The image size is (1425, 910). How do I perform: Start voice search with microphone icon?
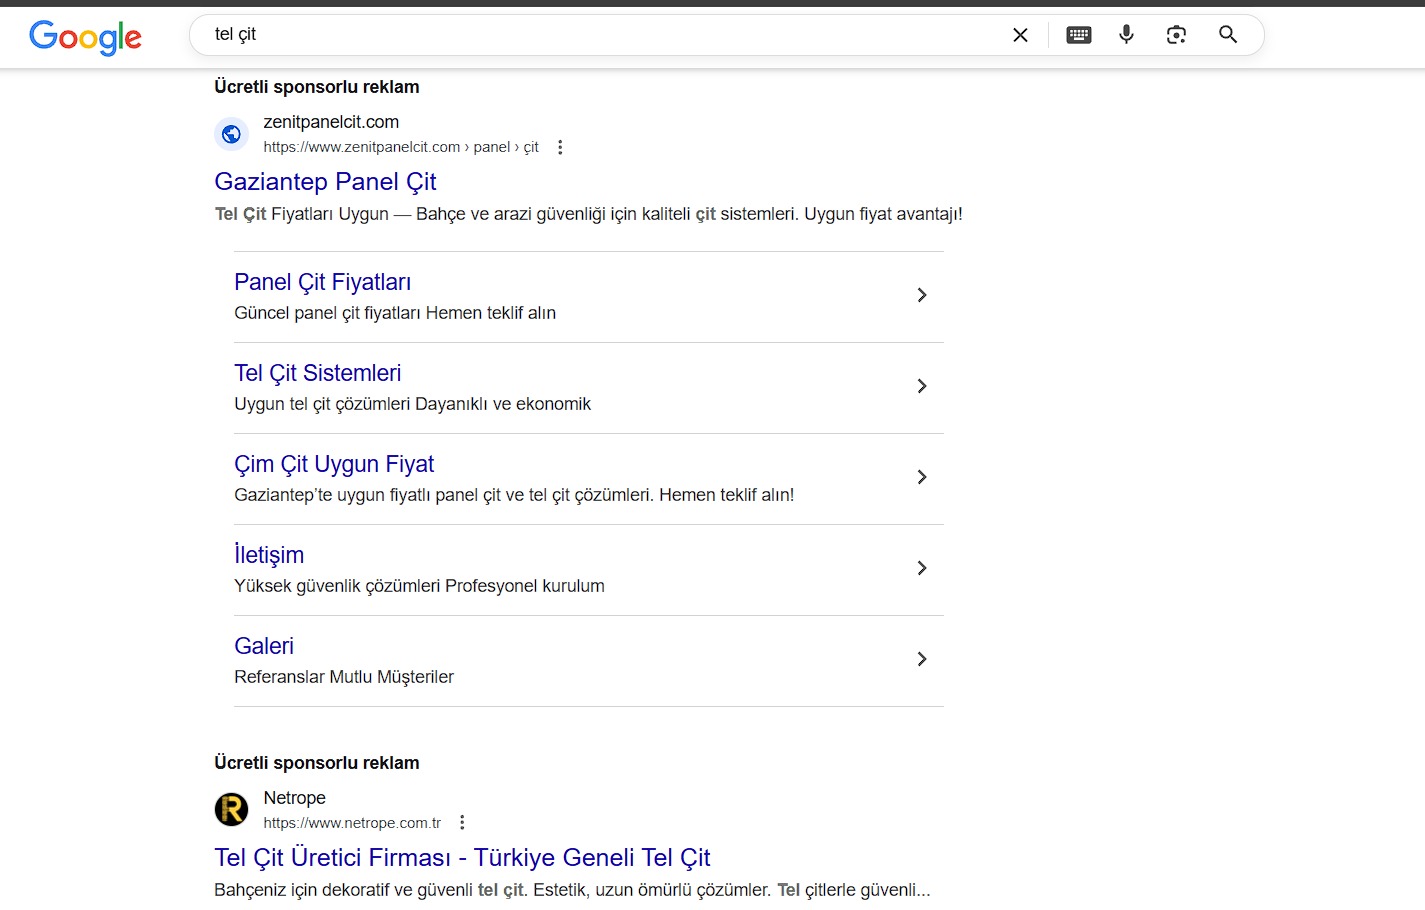point(1126,35)
